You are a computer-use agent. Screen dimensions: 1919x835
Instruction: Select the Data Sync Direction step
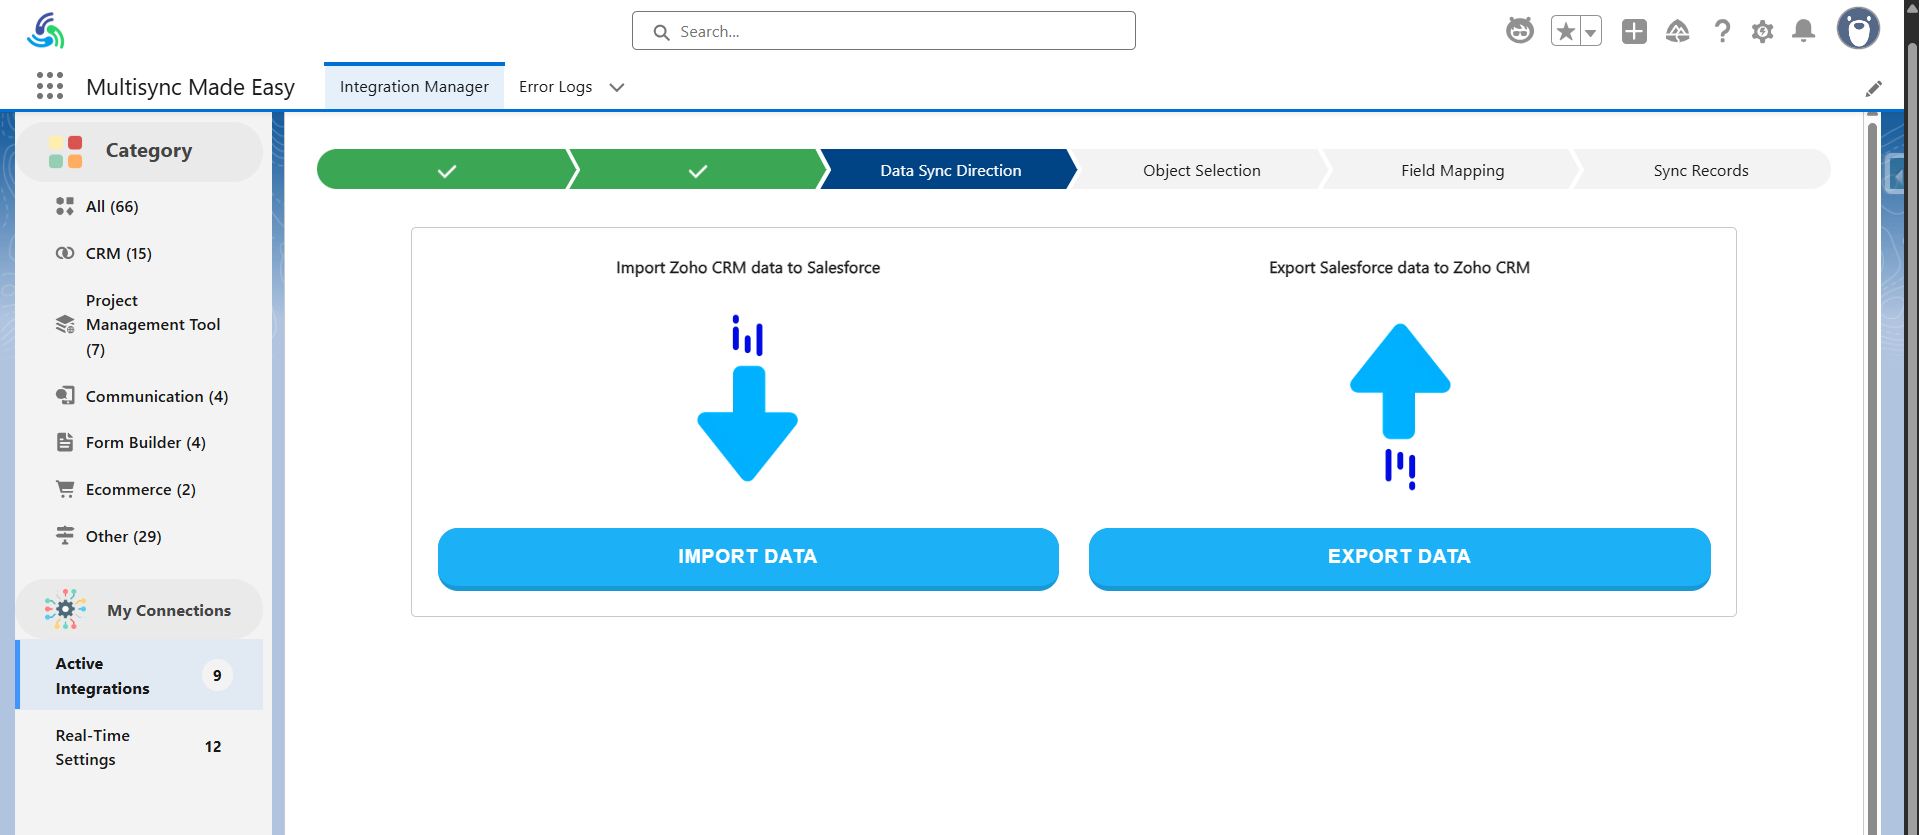tap(950, 170)
